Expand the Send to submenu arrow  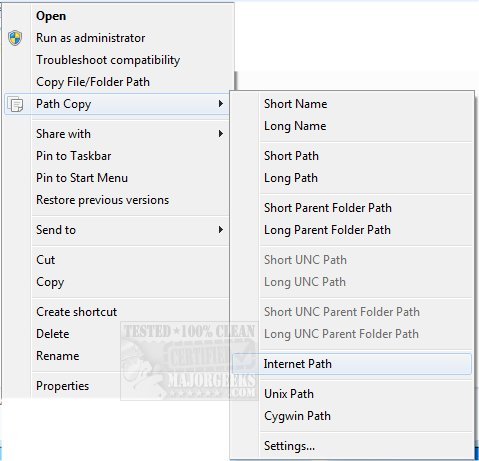point(220,230)
